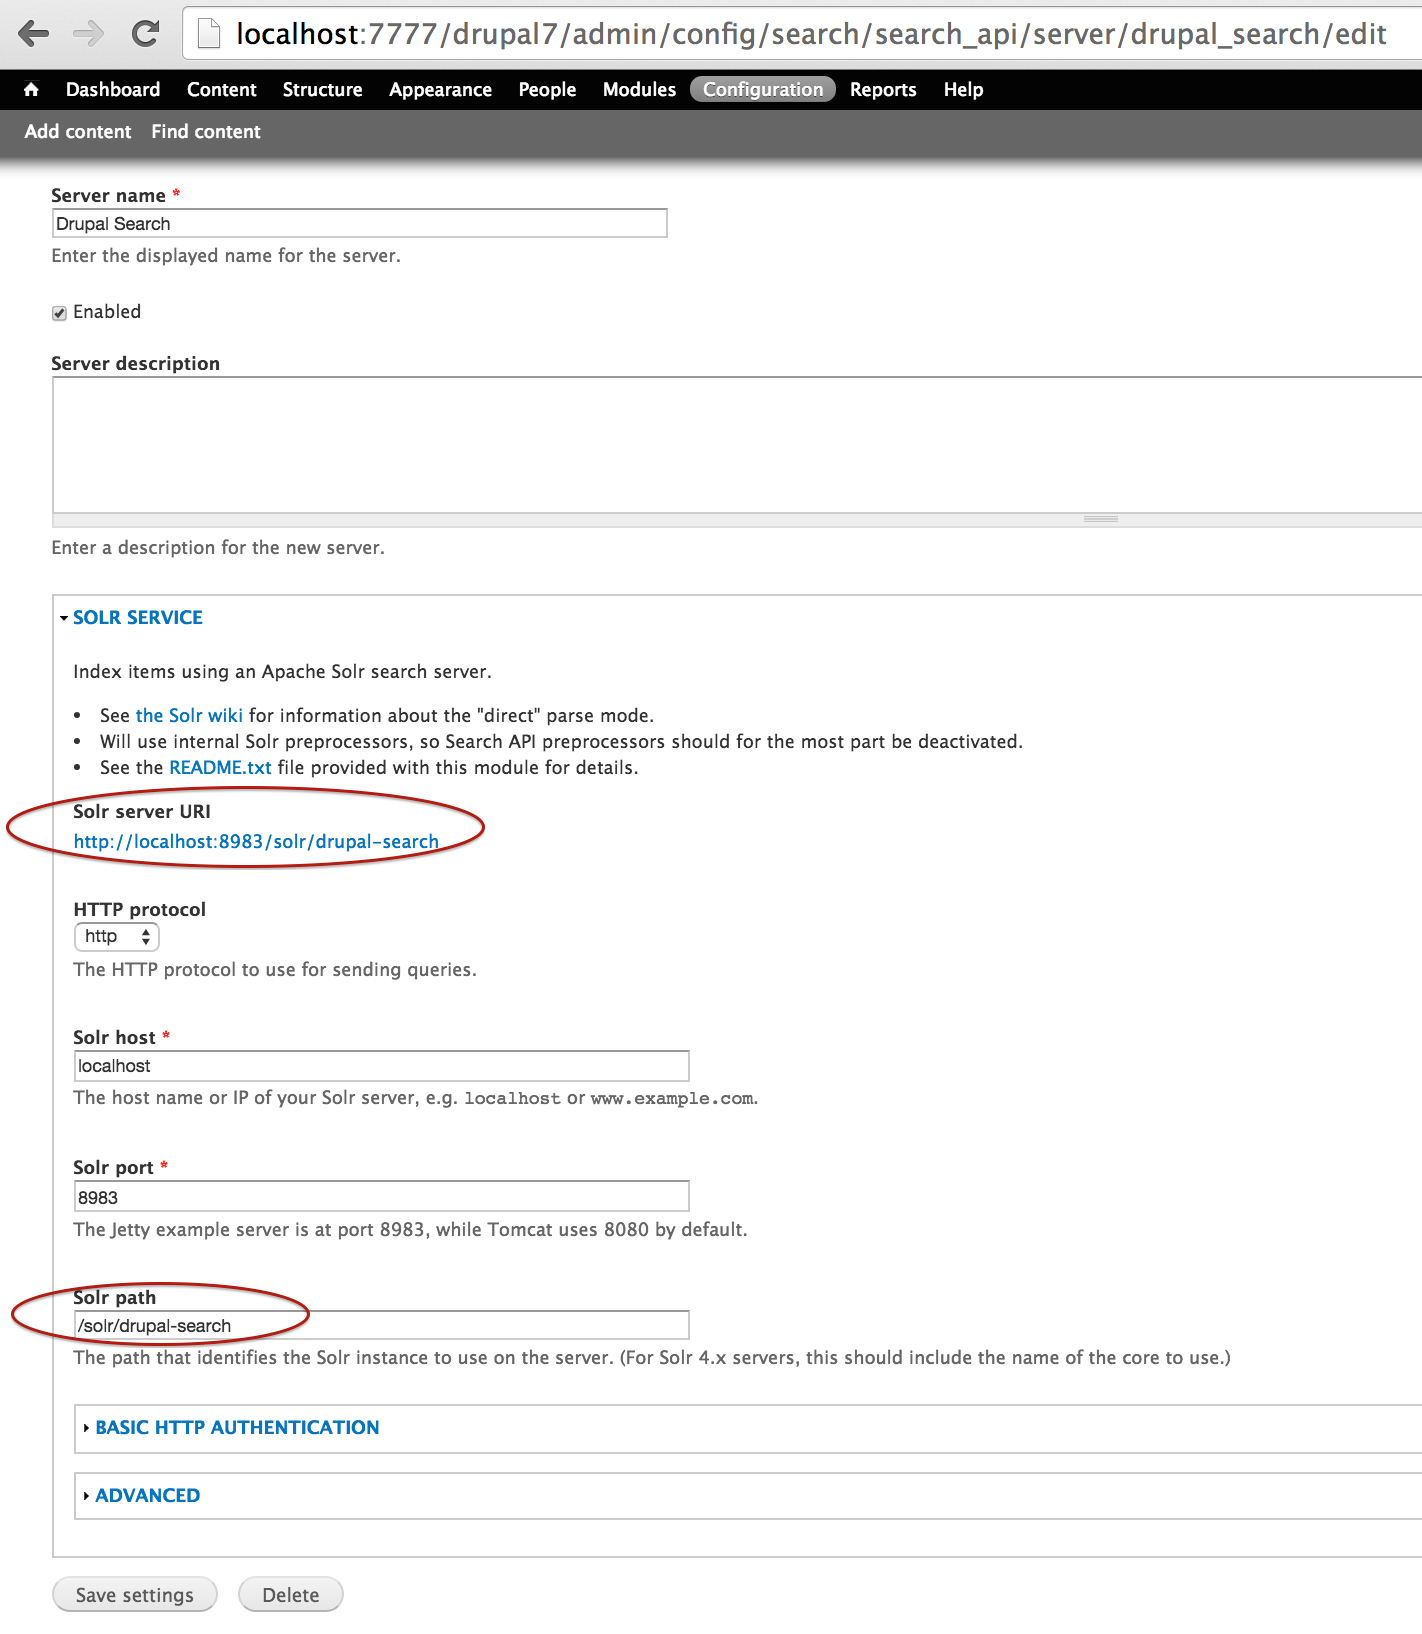Click Add content shortcut
Viewport: 1422px width, 1634px height.
78,131
